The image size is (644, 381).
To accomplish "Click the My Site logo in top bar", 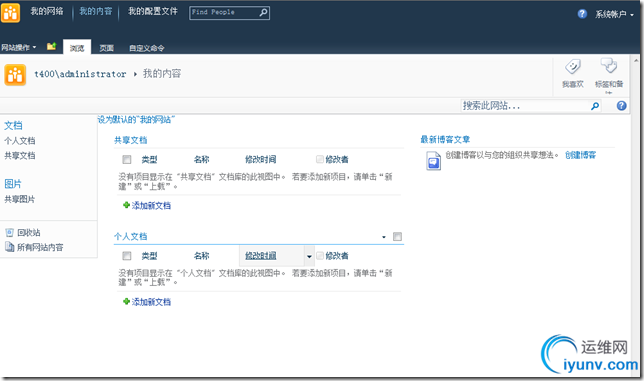I will point(10,12).
